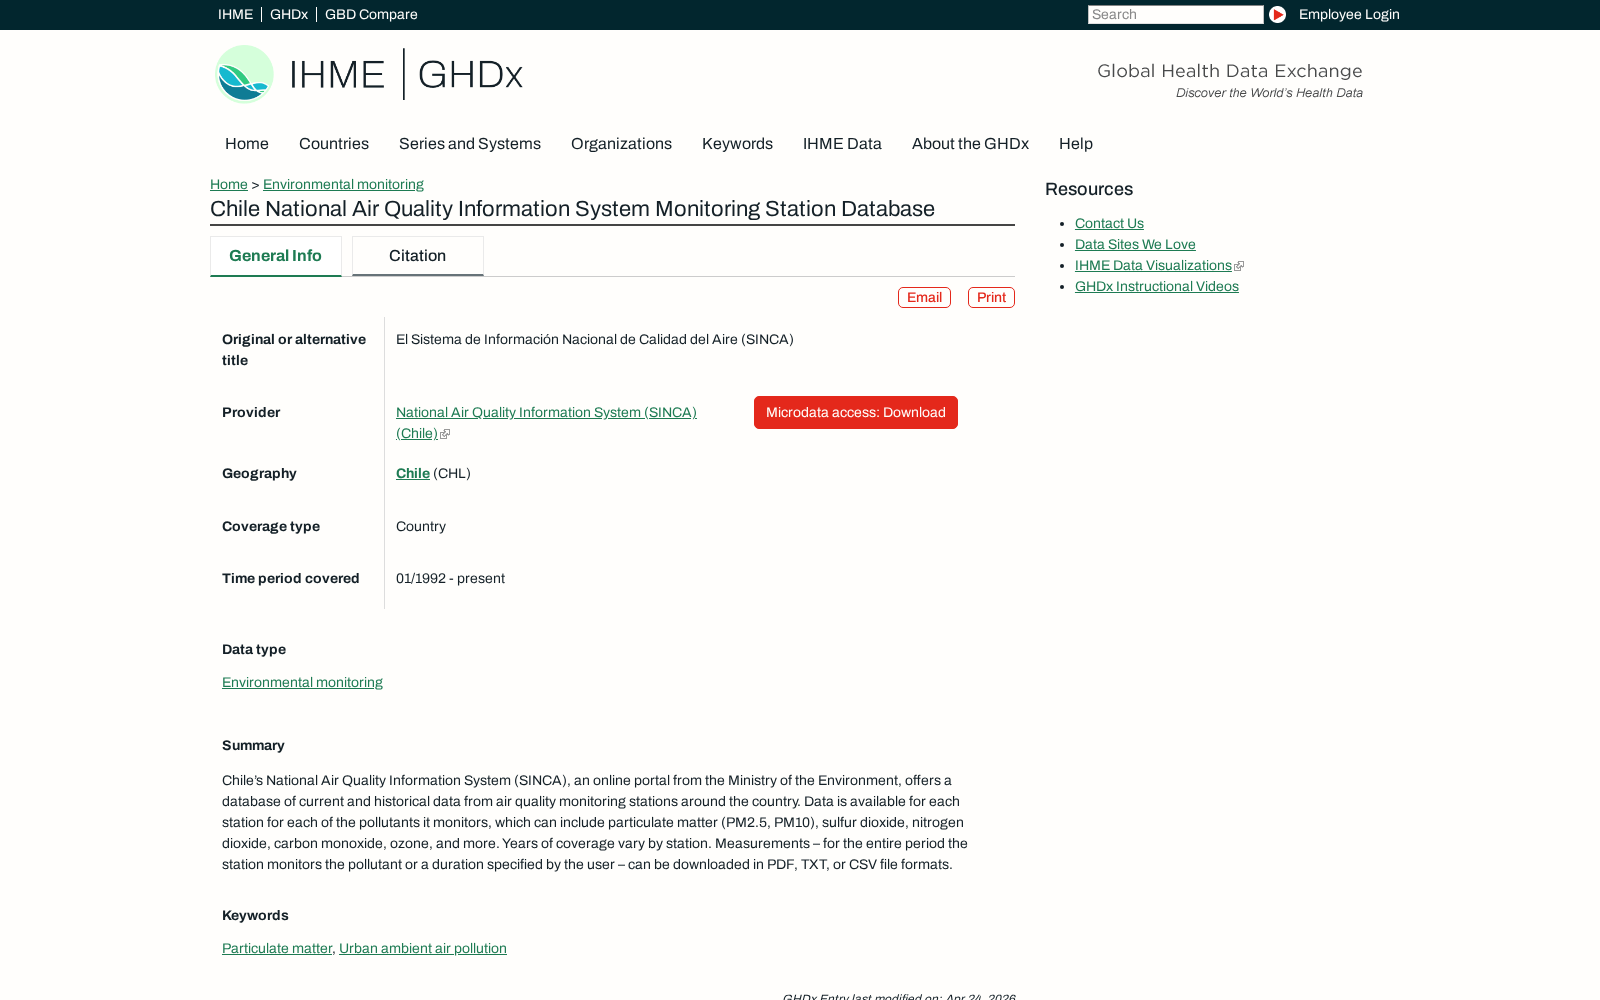Open the Organizations menu item

point(621,144)
